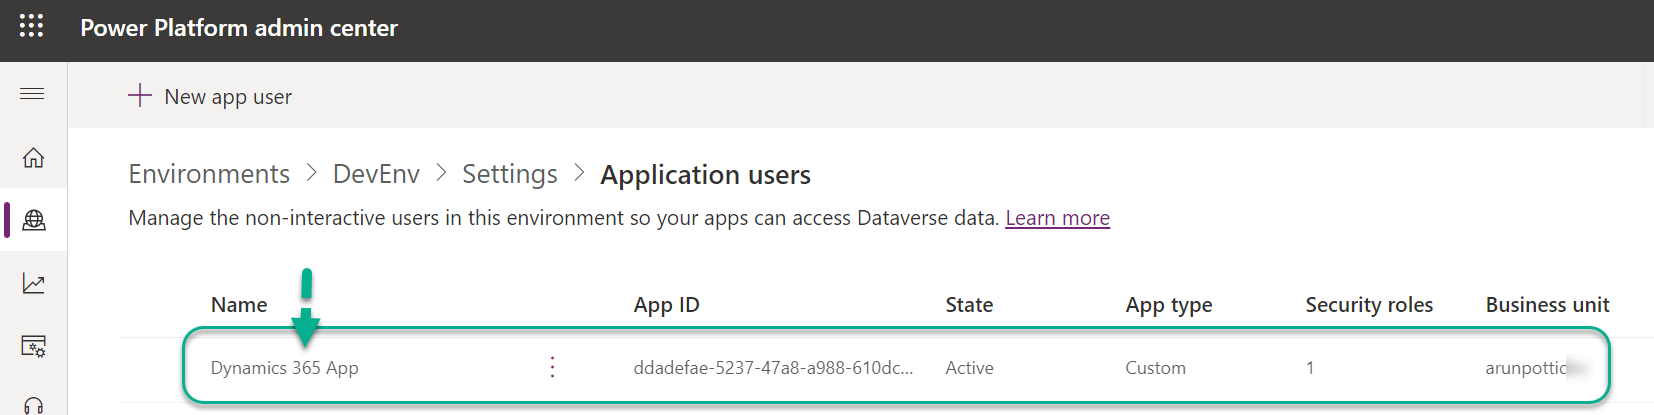Sort by the App ID column header
This screenshot has width=1654, height=415.
(x=666, y=305)
